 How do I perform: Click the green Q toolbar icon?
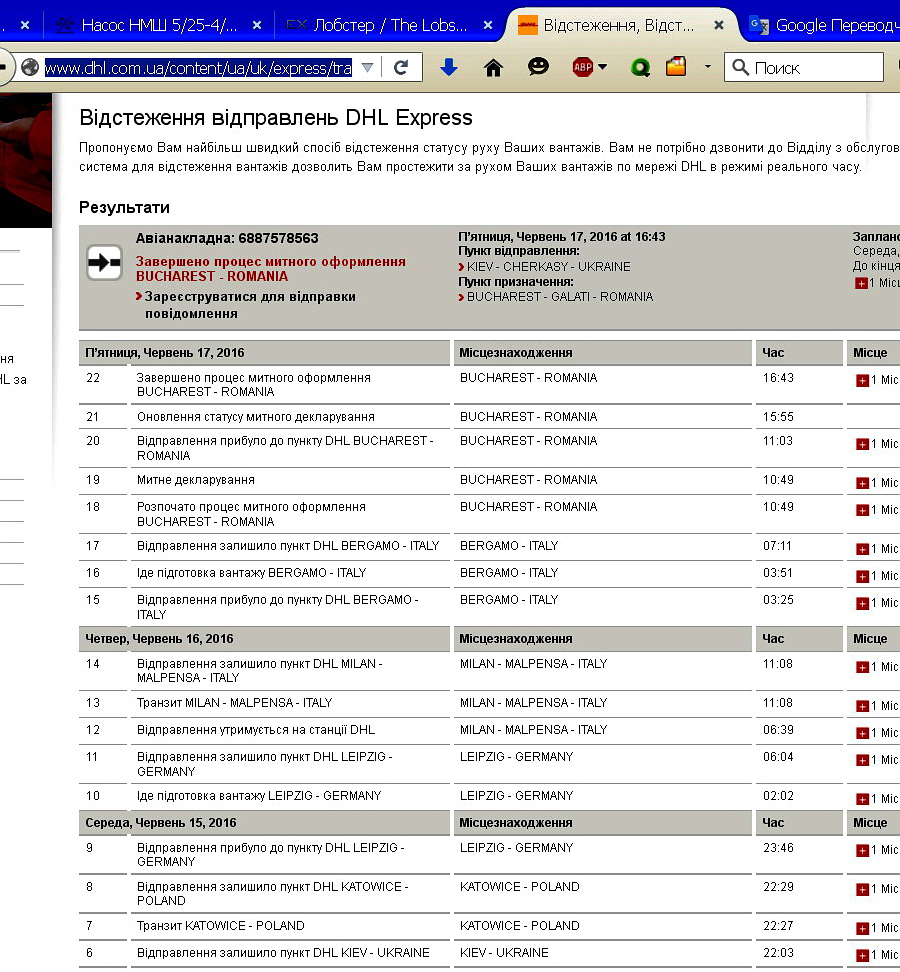640,67
